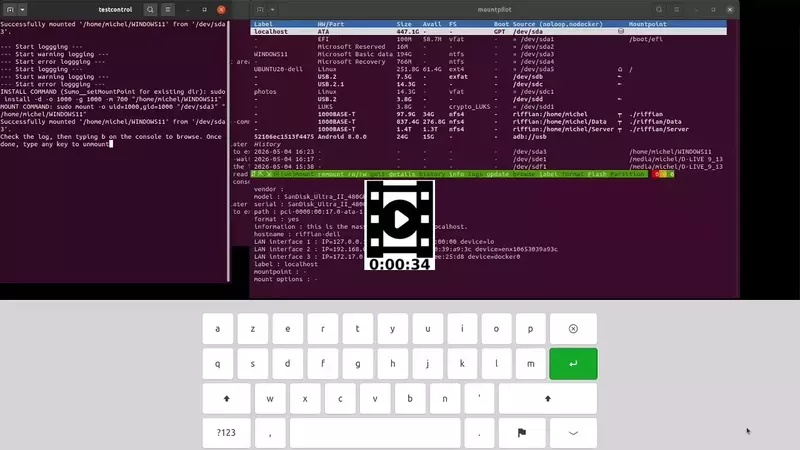Toggle left shift key on keyboard
Viewport: 800px width, 450px height.
pyautogui.click(x=227, y=398)
